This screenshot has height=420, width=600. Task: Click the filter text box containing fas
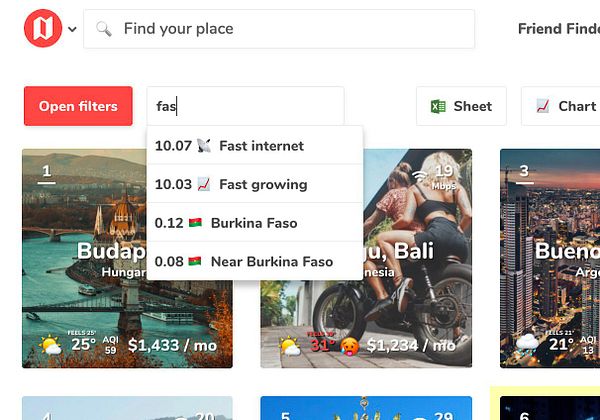click(x=245, y=106)
